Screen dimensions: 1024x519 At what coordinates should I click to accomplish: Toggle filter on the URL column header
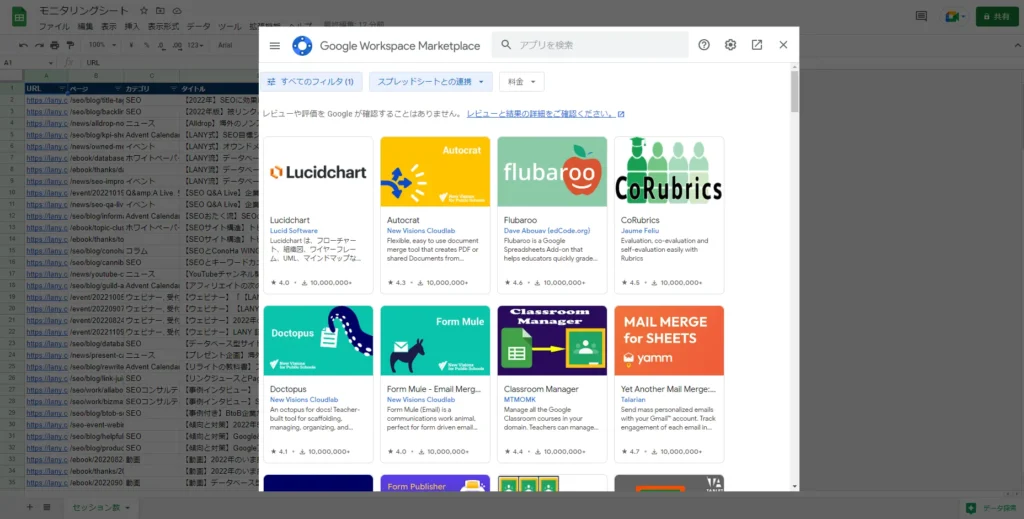click(62, 89)
